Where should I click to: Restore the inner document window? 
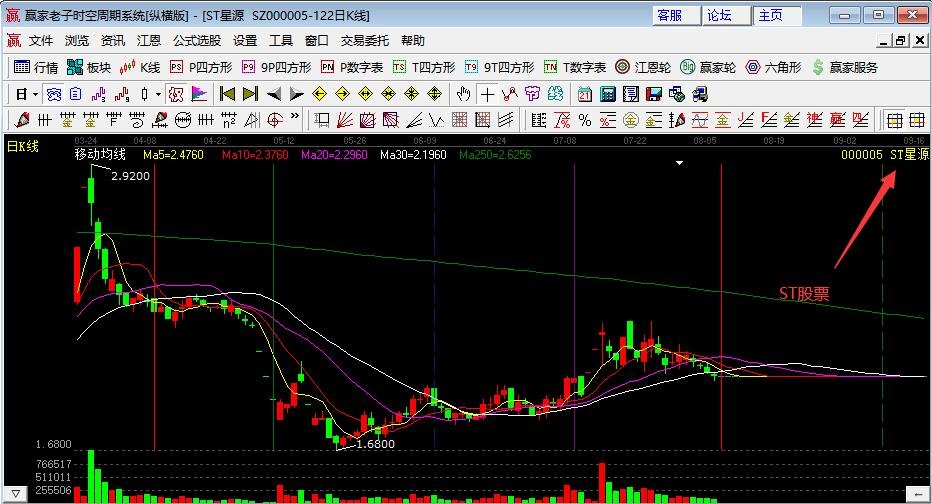901,40
